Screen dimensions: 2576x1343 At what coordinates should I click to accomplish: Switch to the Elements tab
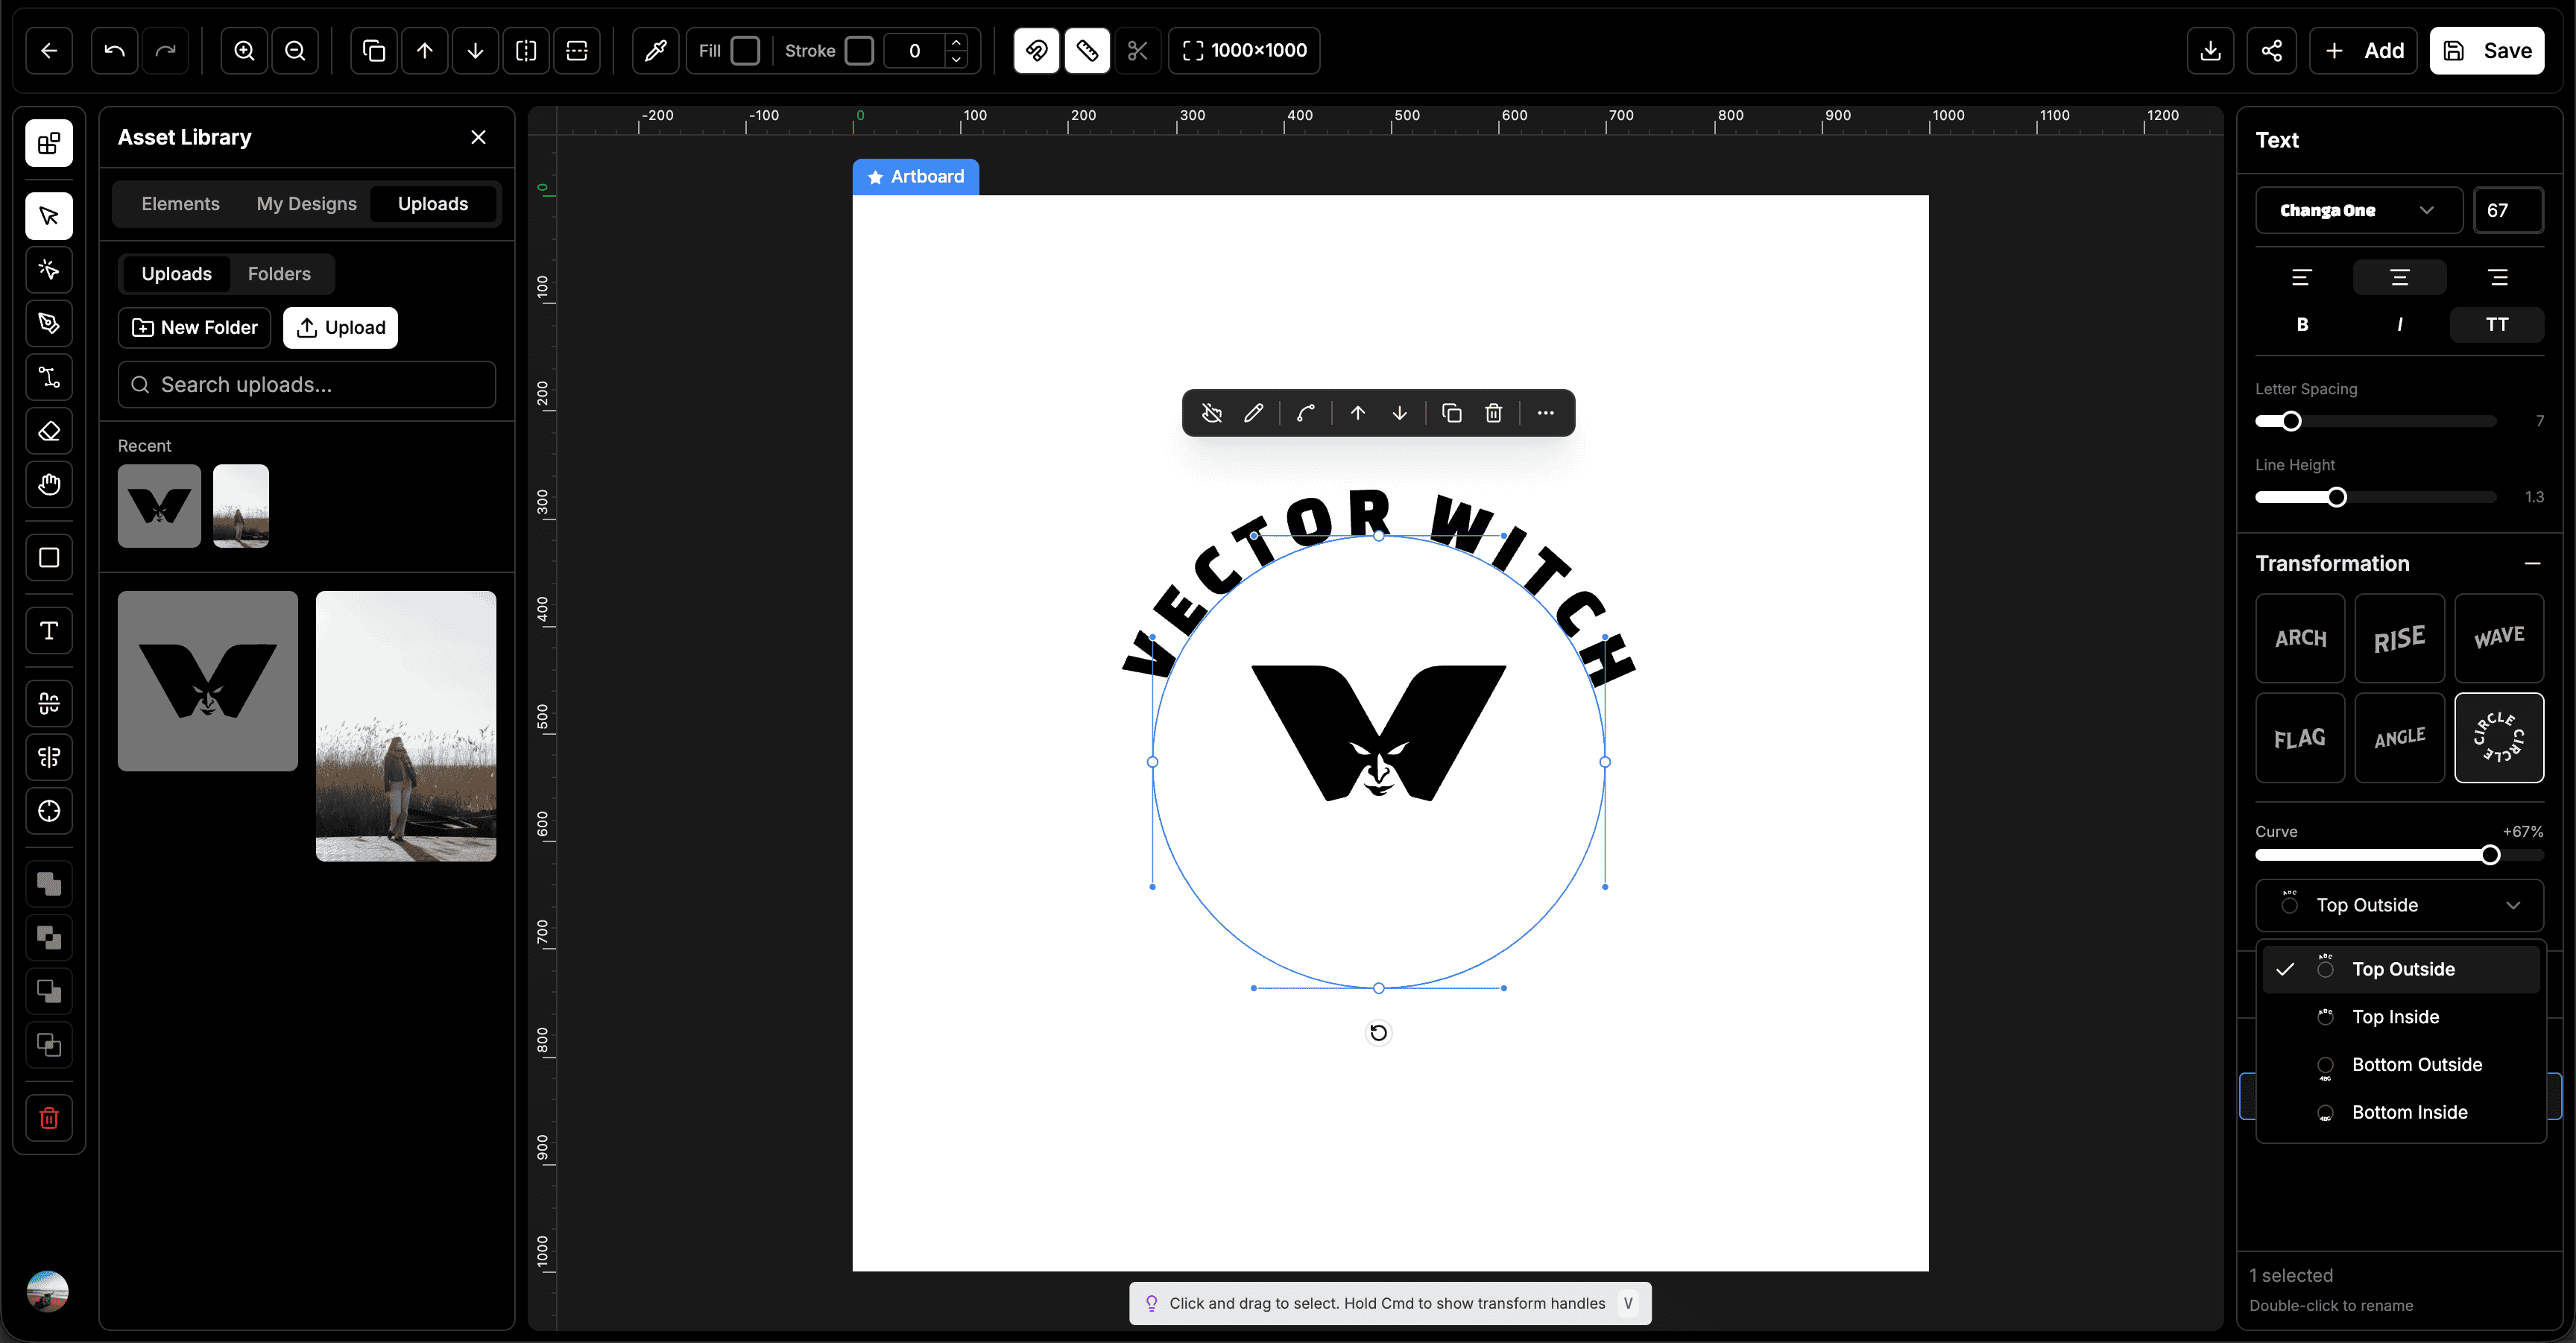180,204
